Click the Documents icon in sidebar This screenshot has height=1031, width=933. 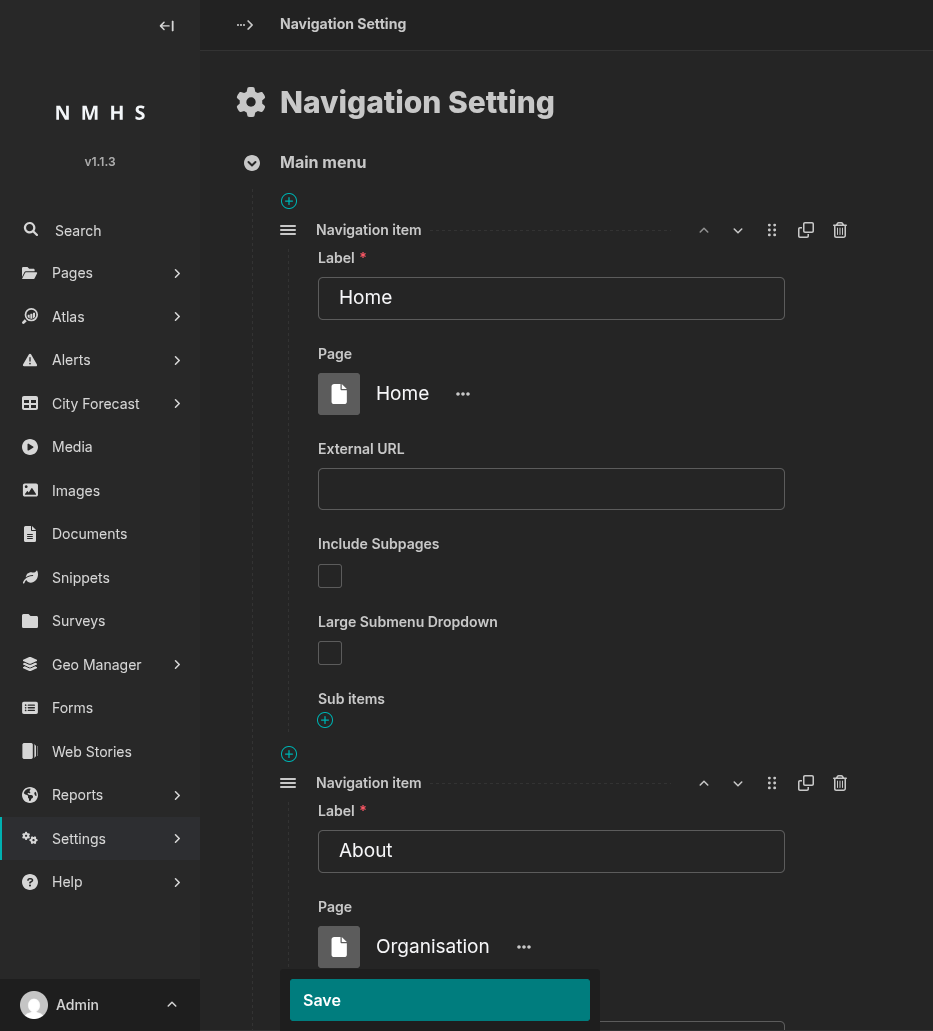pyautogui.click(x=30, y=534)
